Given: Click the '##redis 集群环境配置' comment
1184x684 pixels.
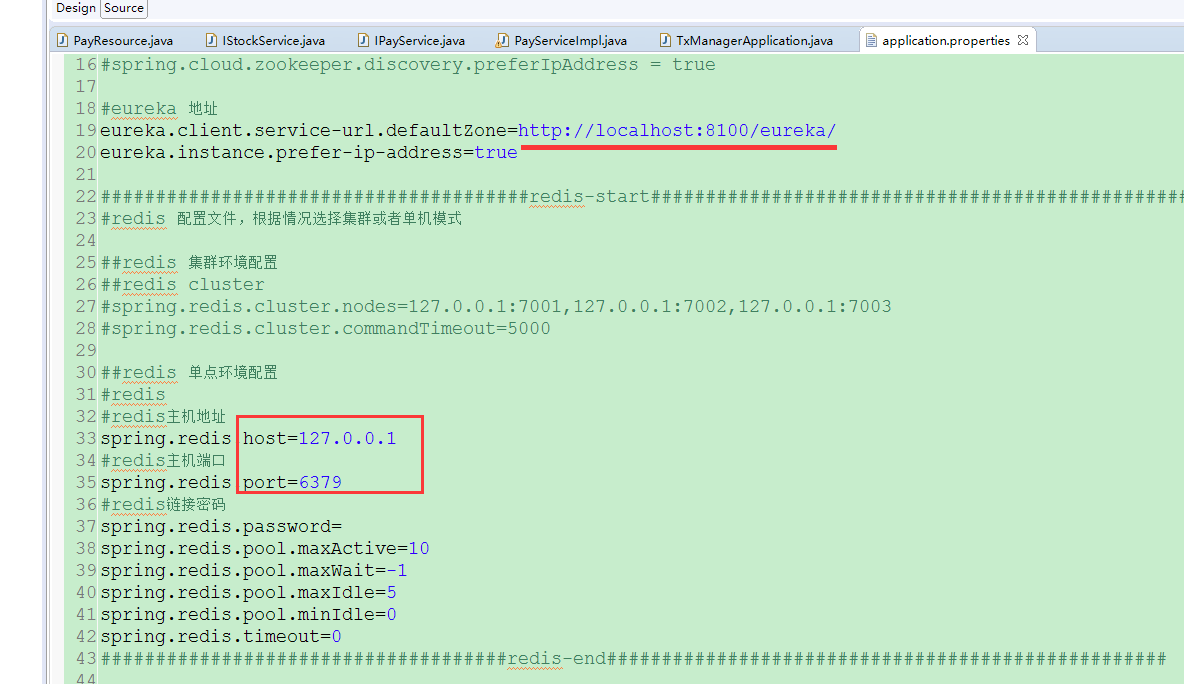Looking at the screenshot, I should click(x=189, y=263).
